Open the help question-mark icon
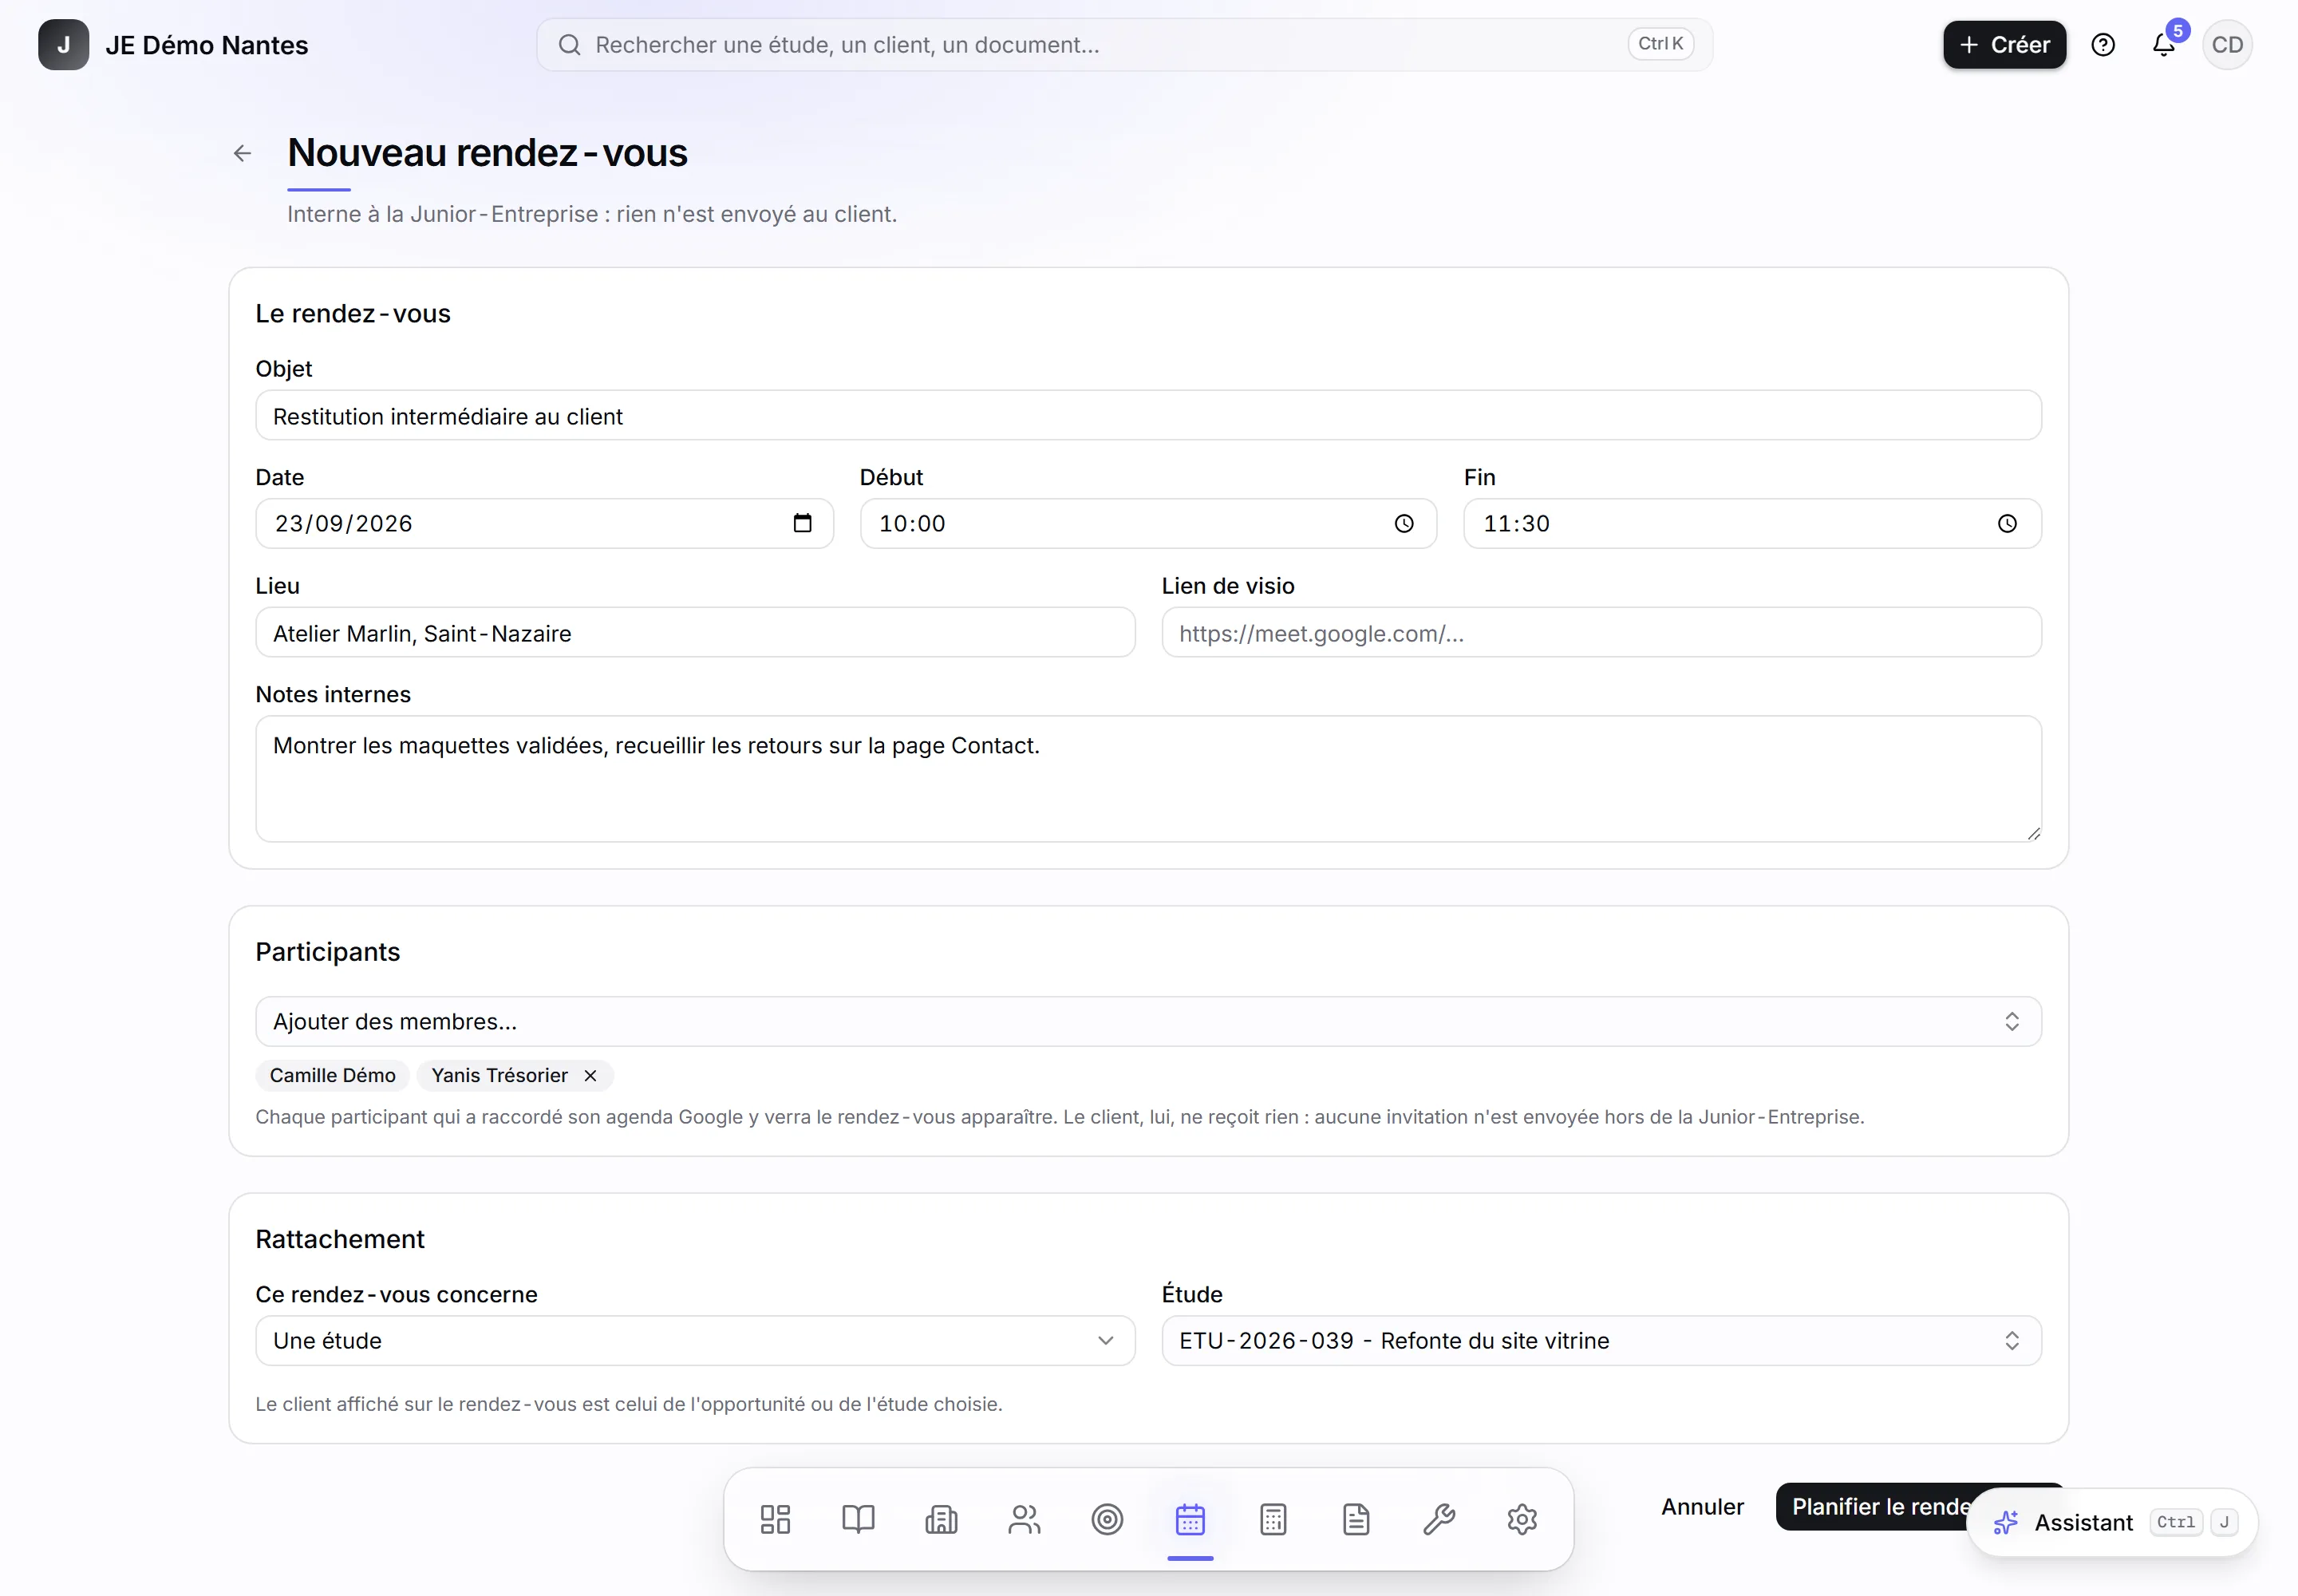Image resolution: width=2298 pixels, height=1596 pixels. coord(2103,45)
